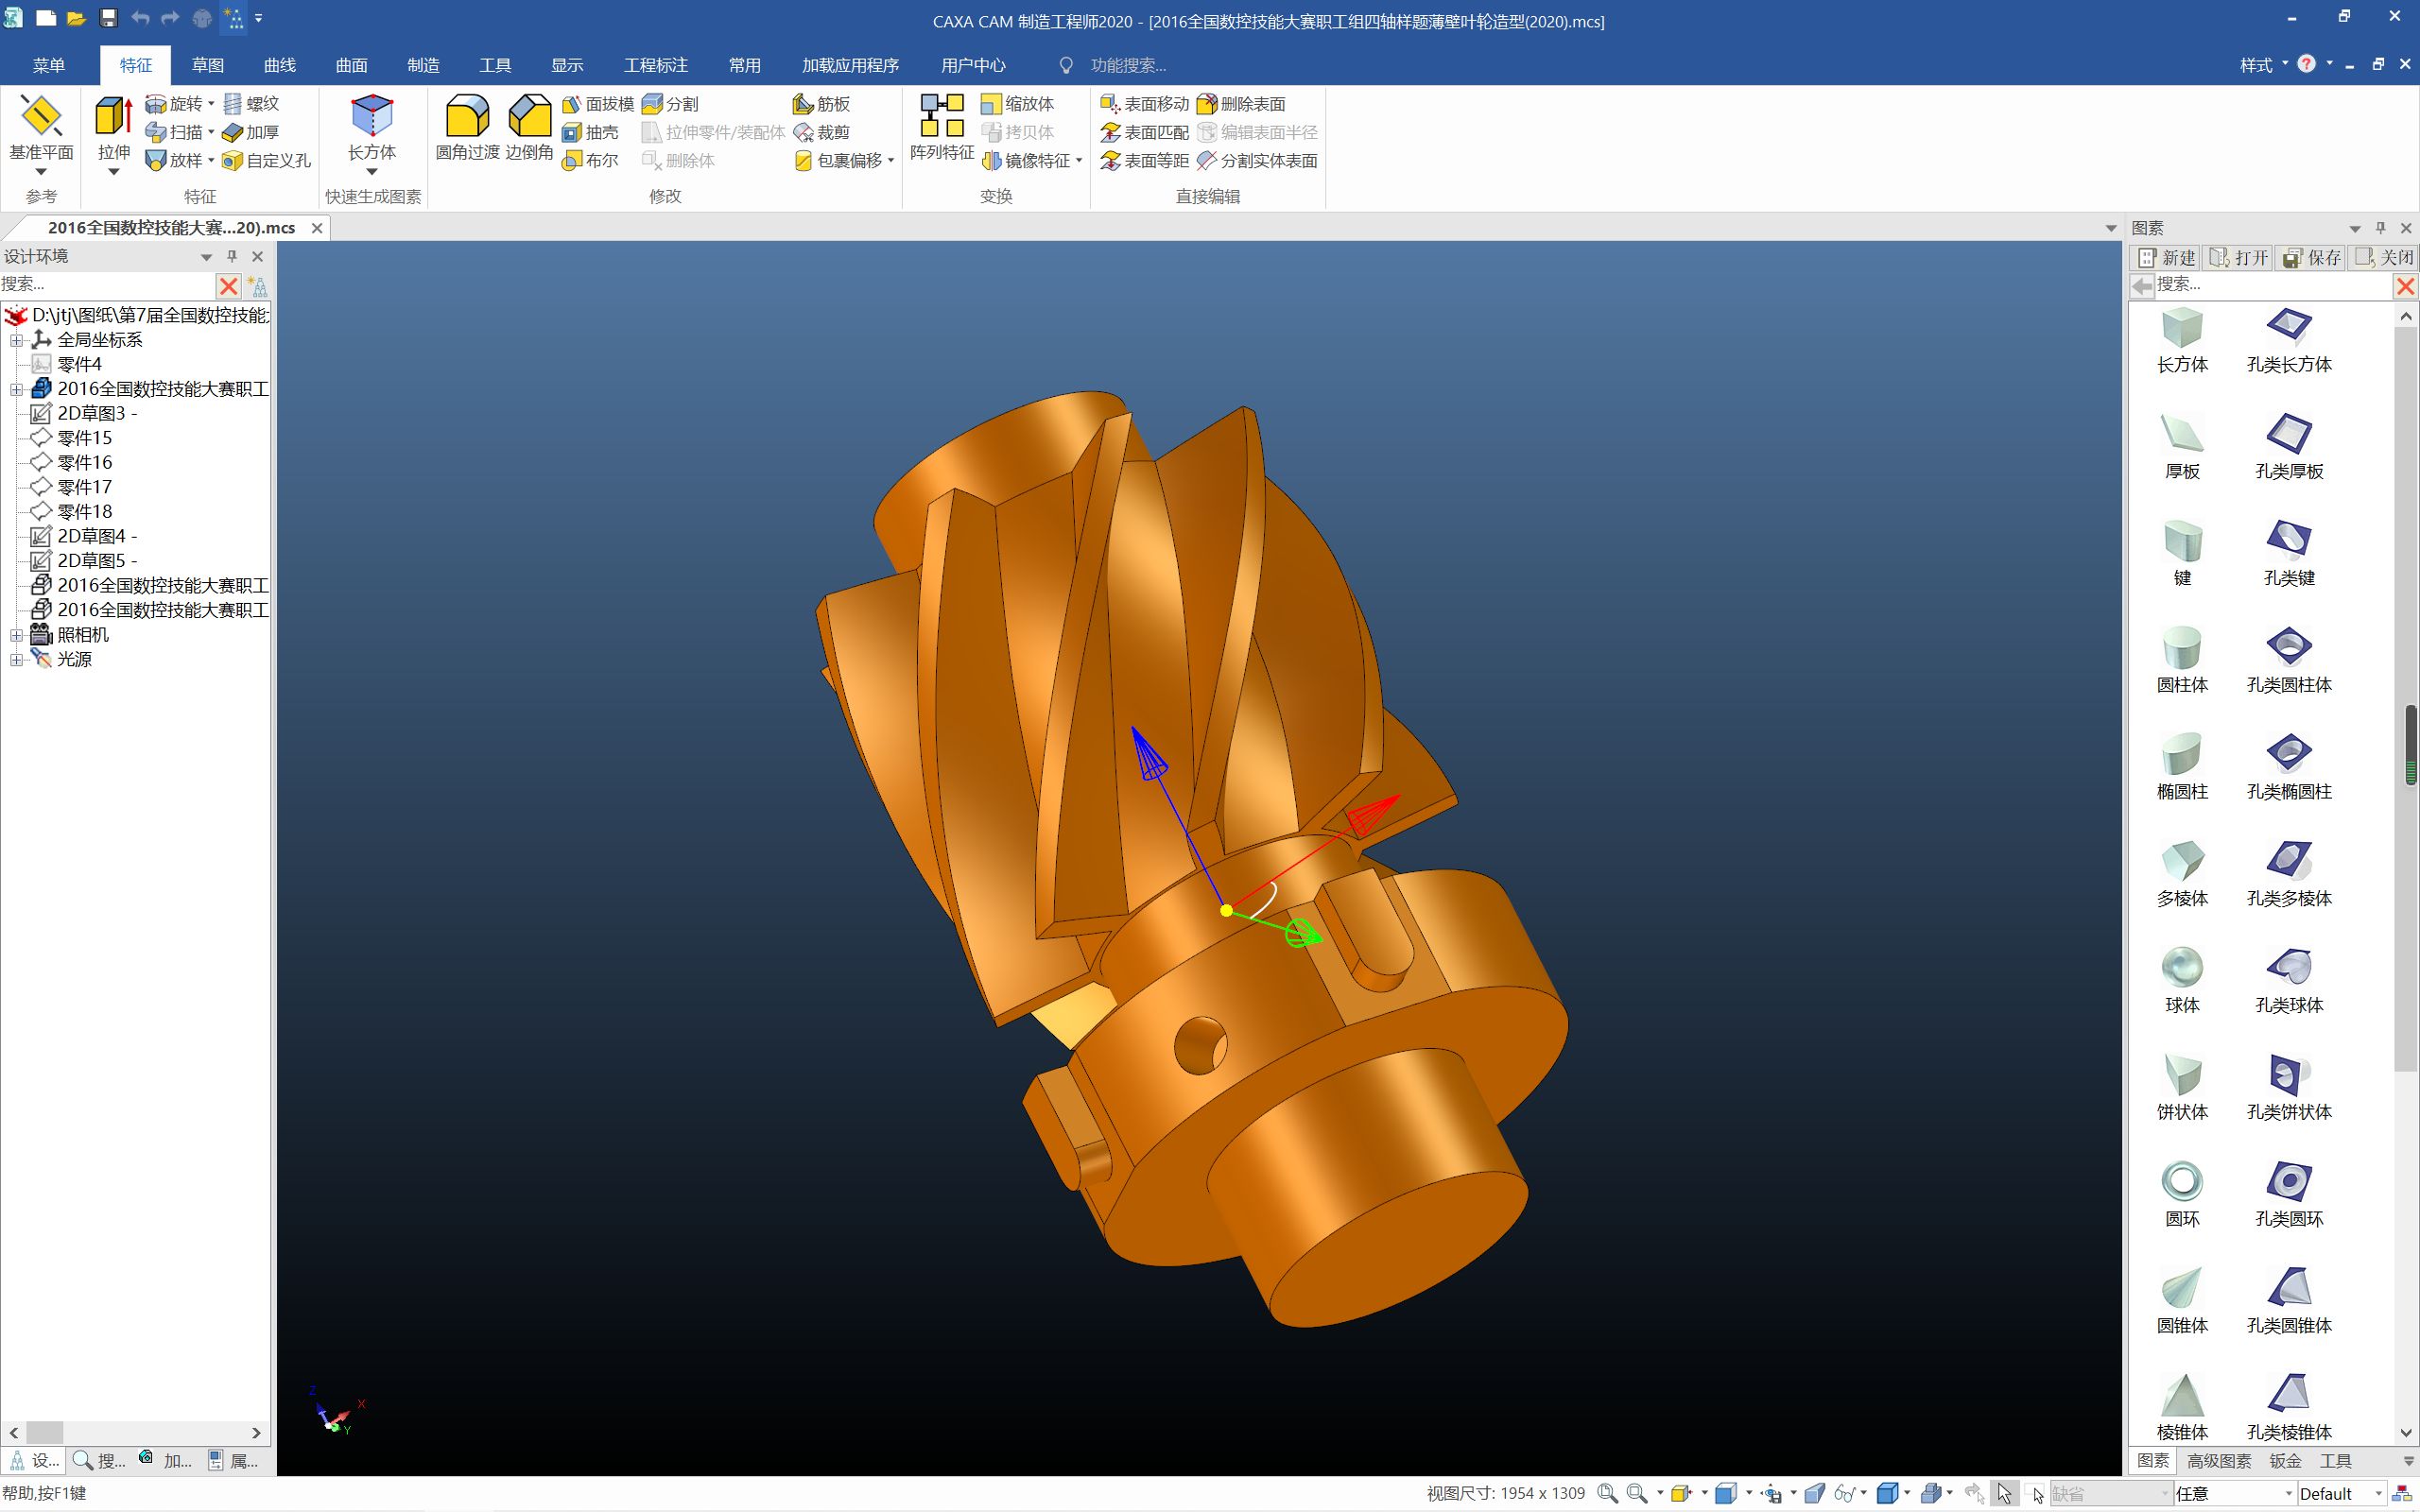2420x1512 pixels.
Task: Click the 关闭 button in 图素 panel
Action: (x=2384, y=258)
